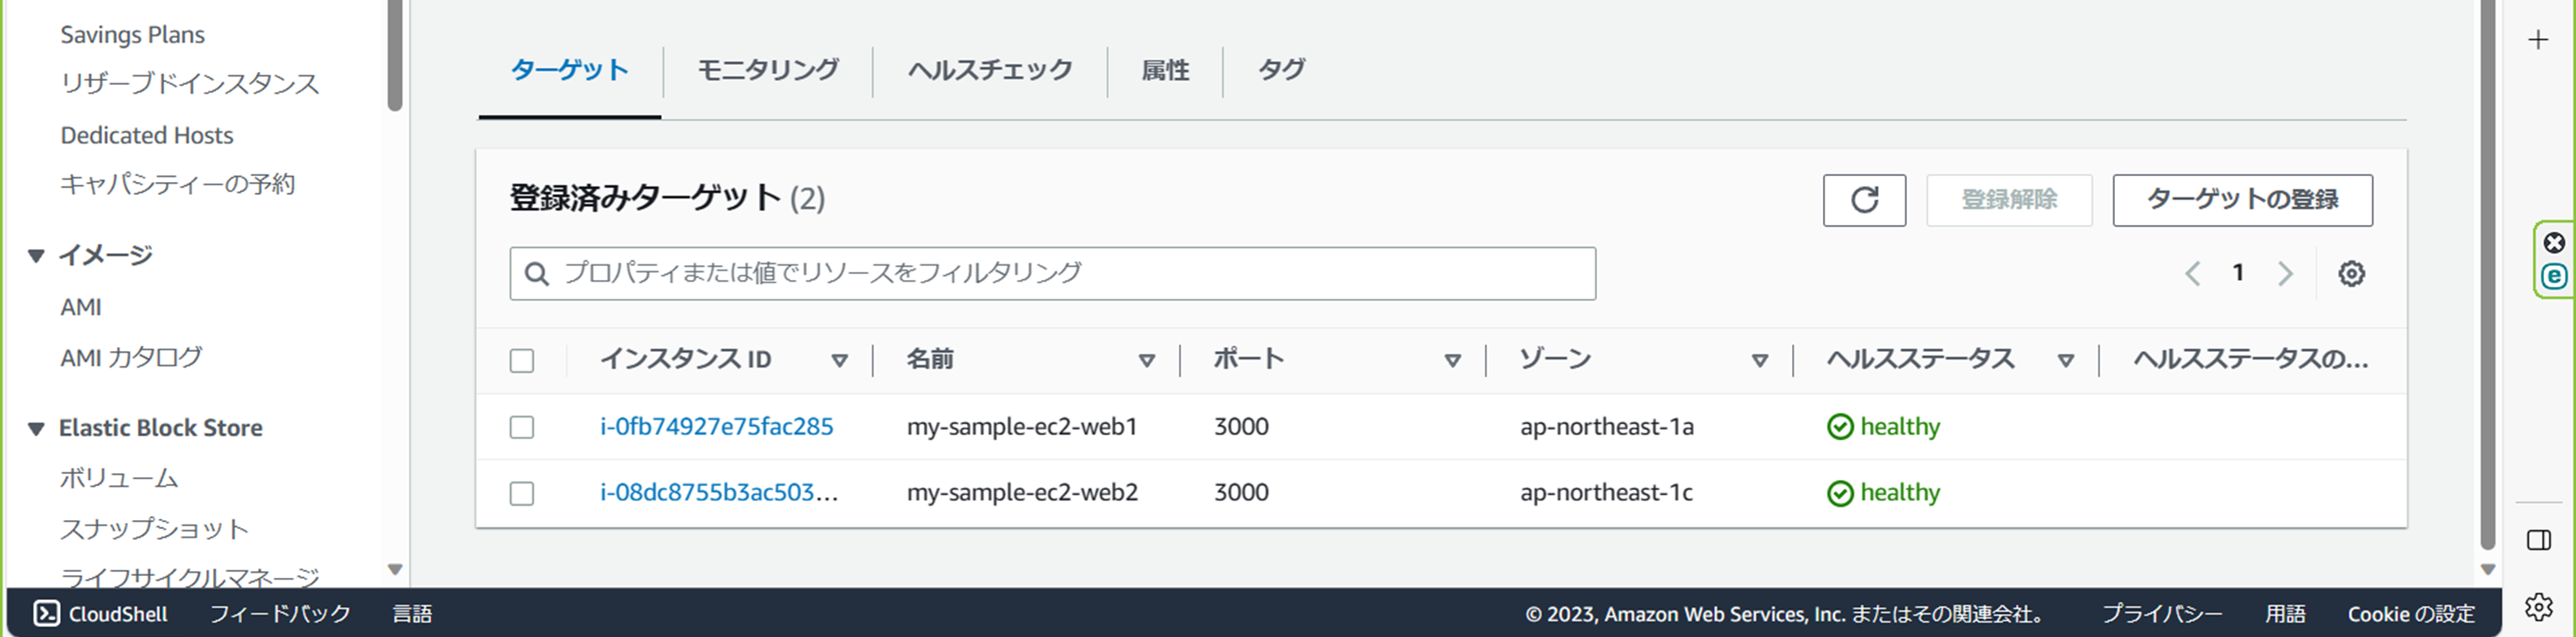Check the my-sample-ec2-web1 row checkbox
Image resolution: width=2576 pixels, height=637 pixels.
(x=522, y=427)
